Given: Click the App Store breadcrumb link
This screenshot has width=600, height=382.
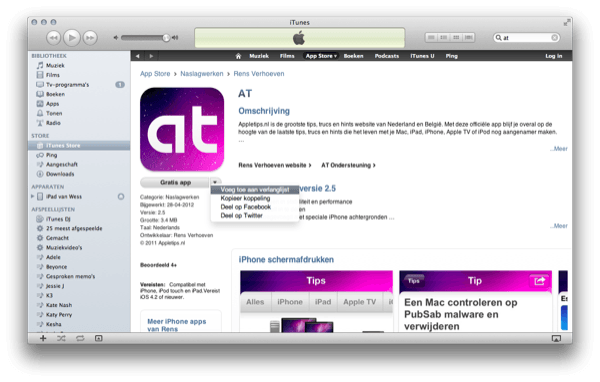Looking at the screenshot, I should click(155, 73).
